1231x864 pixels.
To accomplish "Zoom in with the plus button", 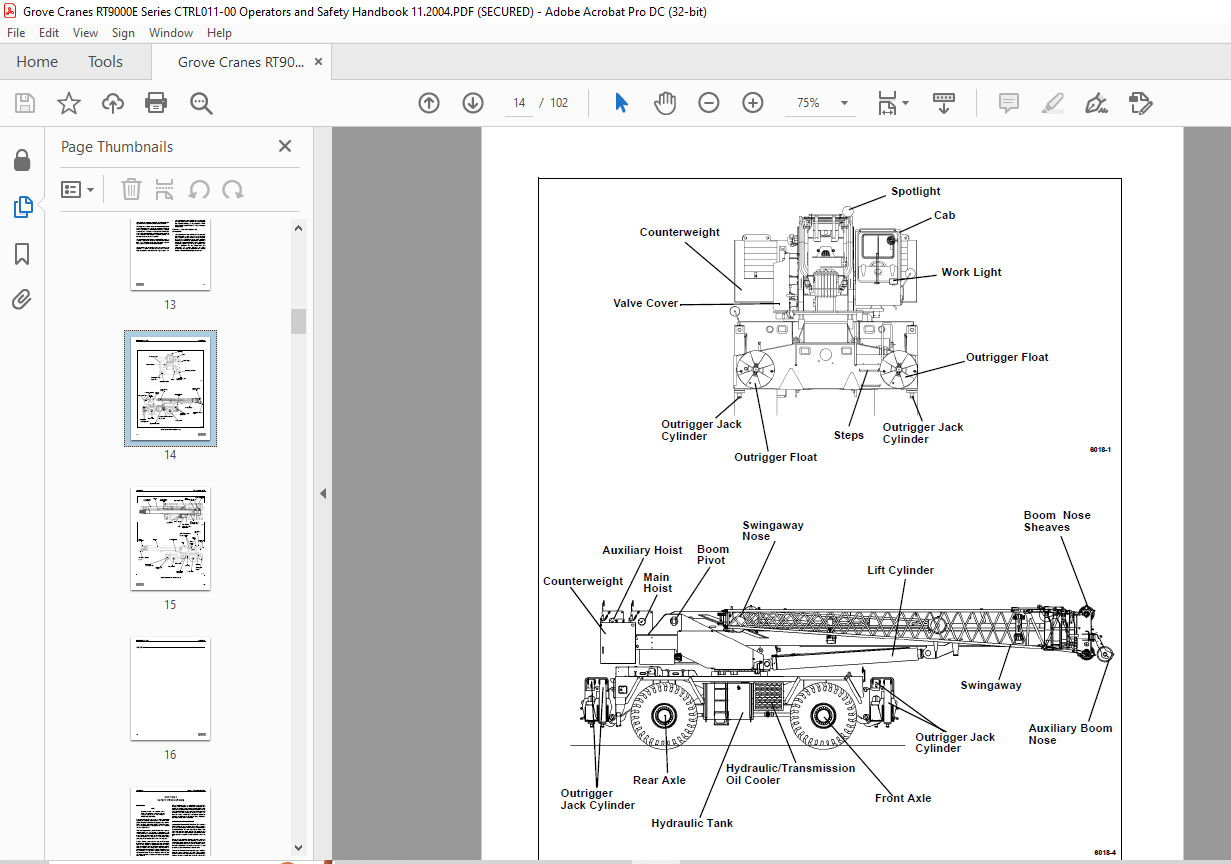I will tap(753, 103).
